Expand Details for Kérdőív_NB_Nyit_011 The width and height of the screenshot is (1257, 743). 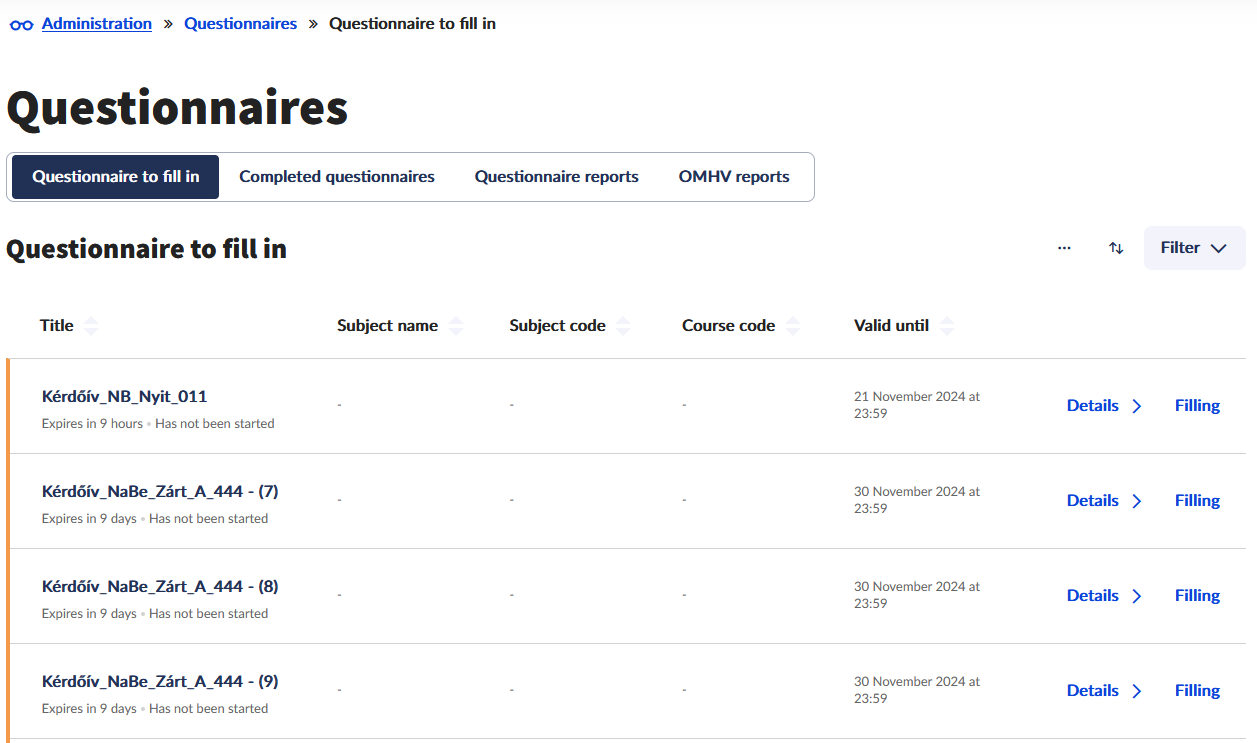coord(1104,406)
